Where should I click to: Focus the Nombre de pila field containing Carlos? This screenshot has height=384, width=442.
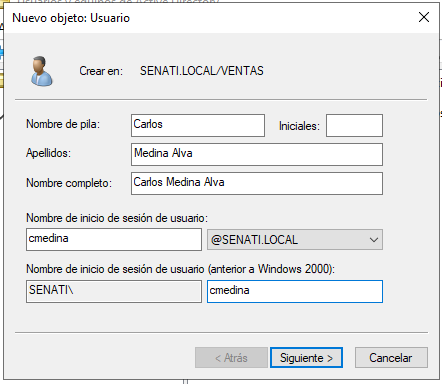click(198, 125)
